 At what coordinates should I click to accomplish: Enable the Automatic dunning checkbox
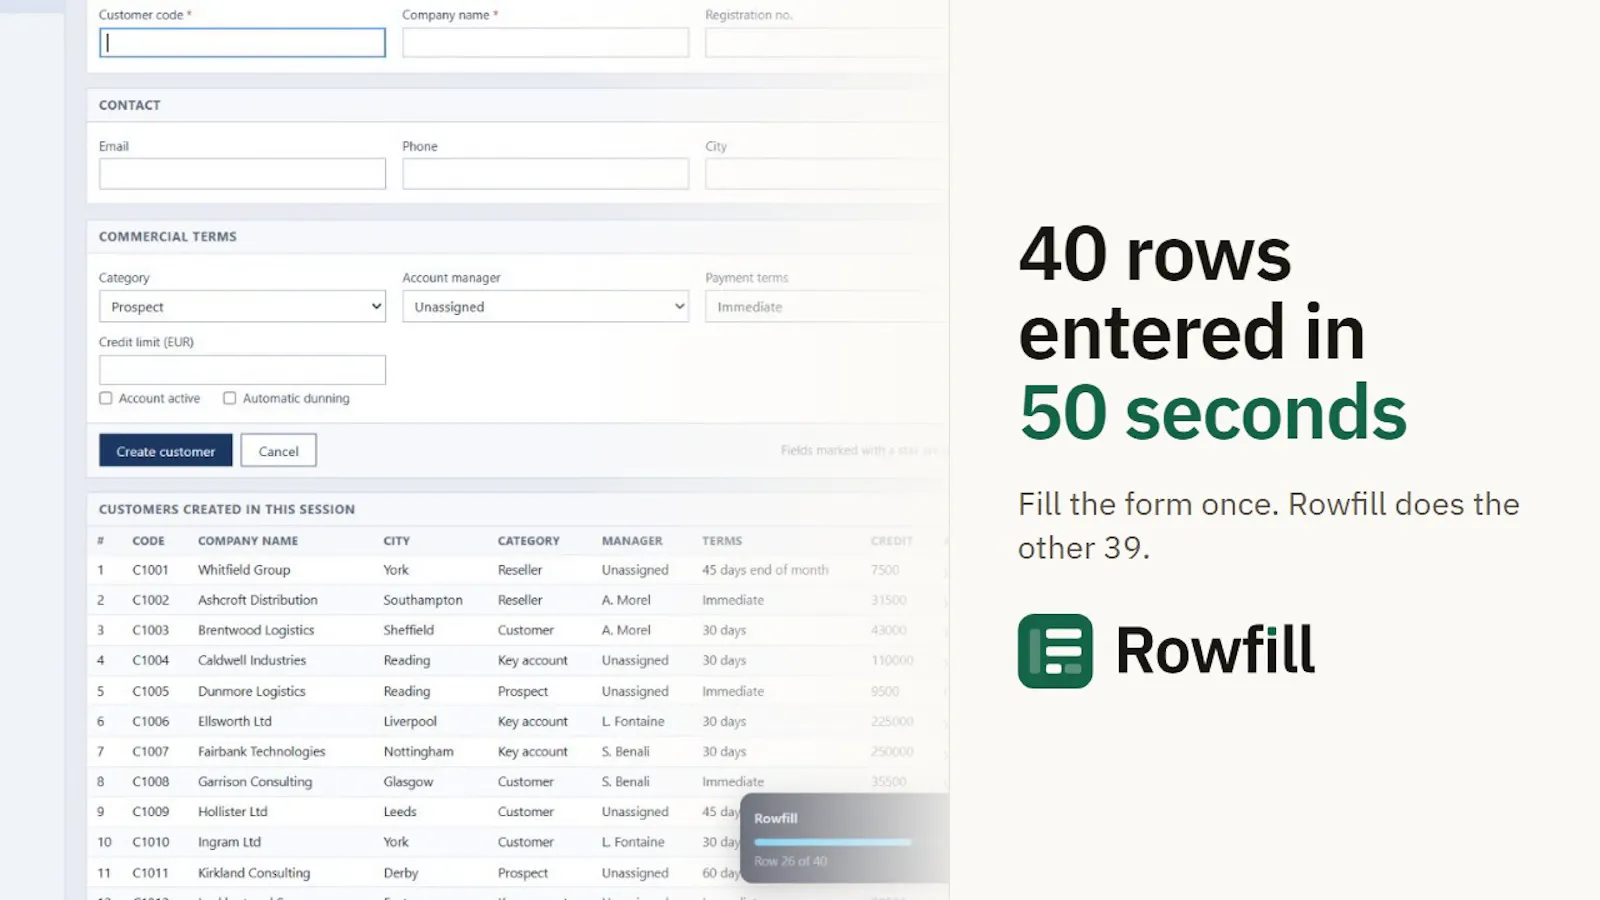tap(230, 398)
